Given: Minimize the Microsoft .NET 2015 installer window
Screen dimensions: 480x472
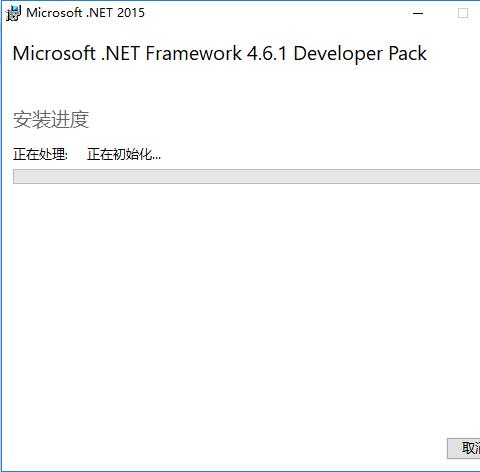Looking at the screenshot, I should (x=418, y=13).
